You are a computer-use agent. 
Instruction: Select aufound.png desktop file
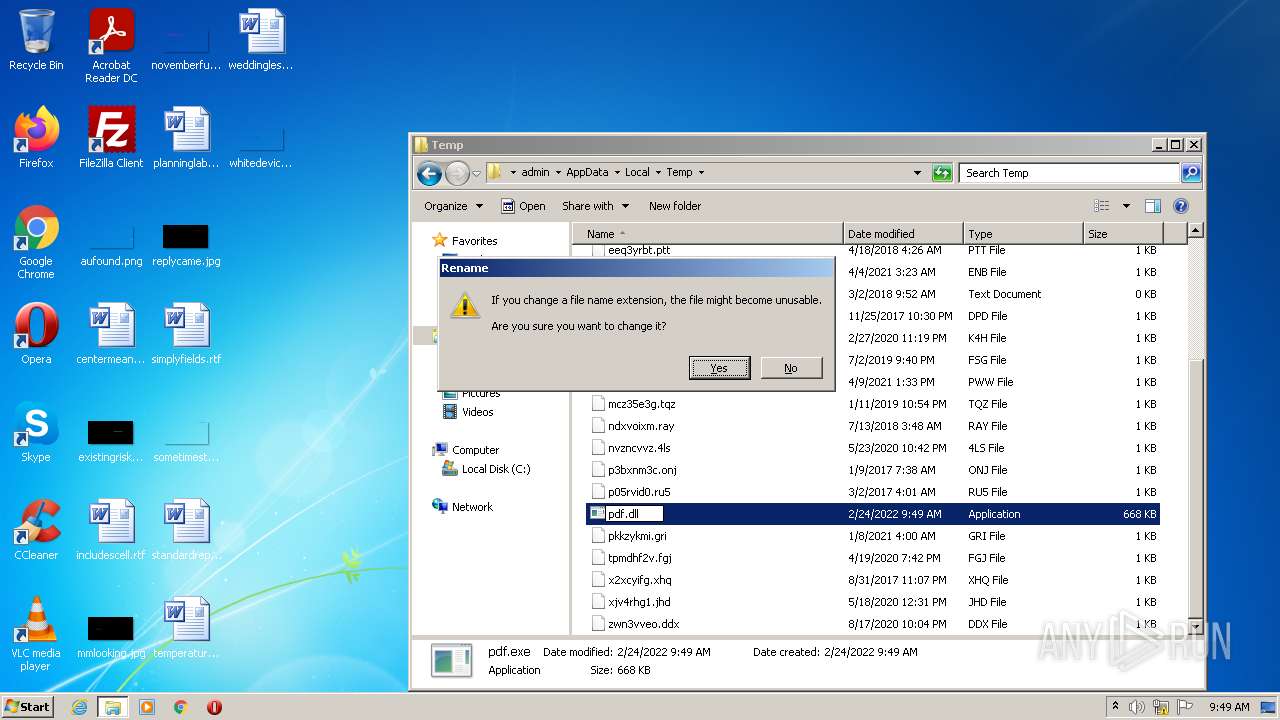(111, 245)
